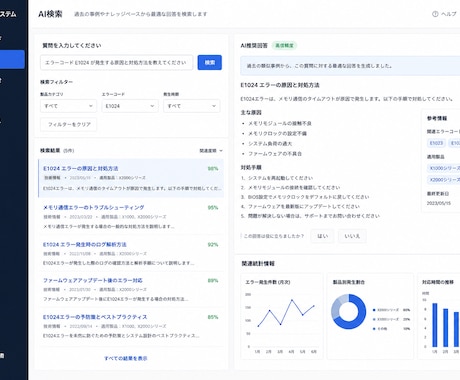Click the 関連統計情報 section heading
460x380 pixels.
tap(258, 264)
